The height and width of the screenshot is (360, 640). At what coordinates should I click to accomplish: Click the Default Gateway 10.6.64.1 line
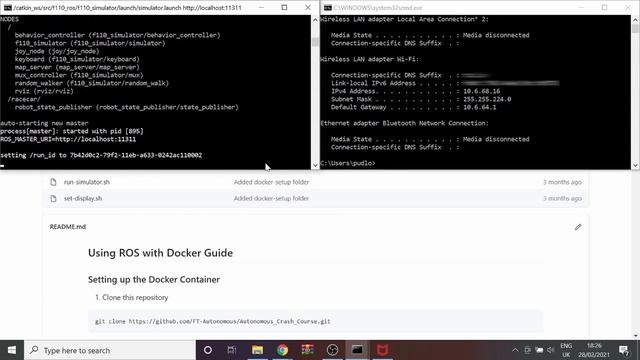coord(413,107)
